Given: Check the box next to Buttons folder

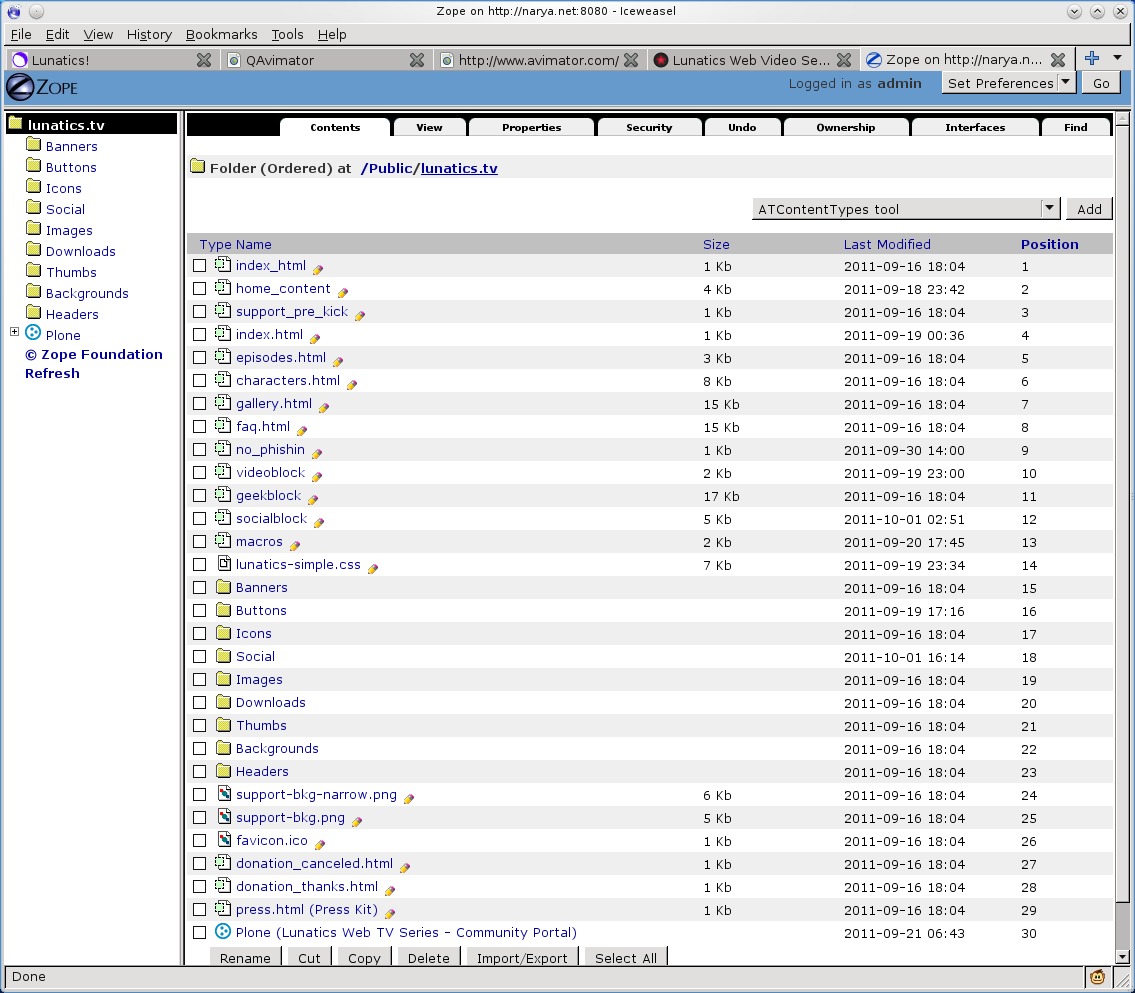Looking at the screenshot, I should click(x=200, y=611).
